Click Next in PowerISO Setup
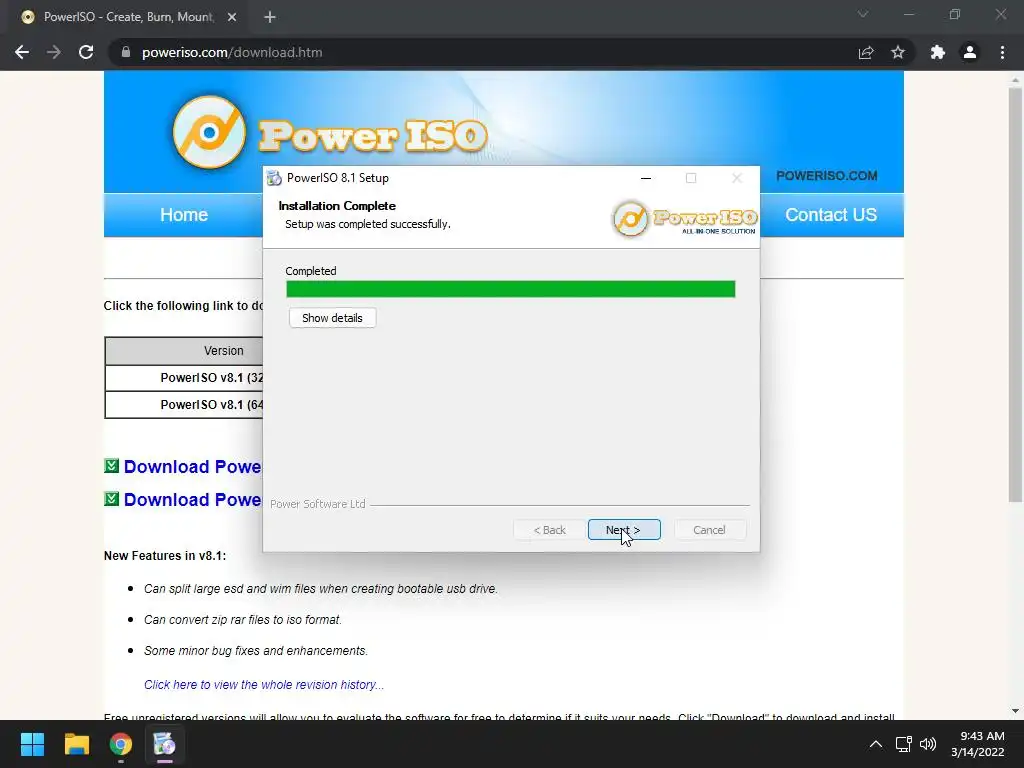This screenshot has width=1024, height=768. click(x=624, y=530)
